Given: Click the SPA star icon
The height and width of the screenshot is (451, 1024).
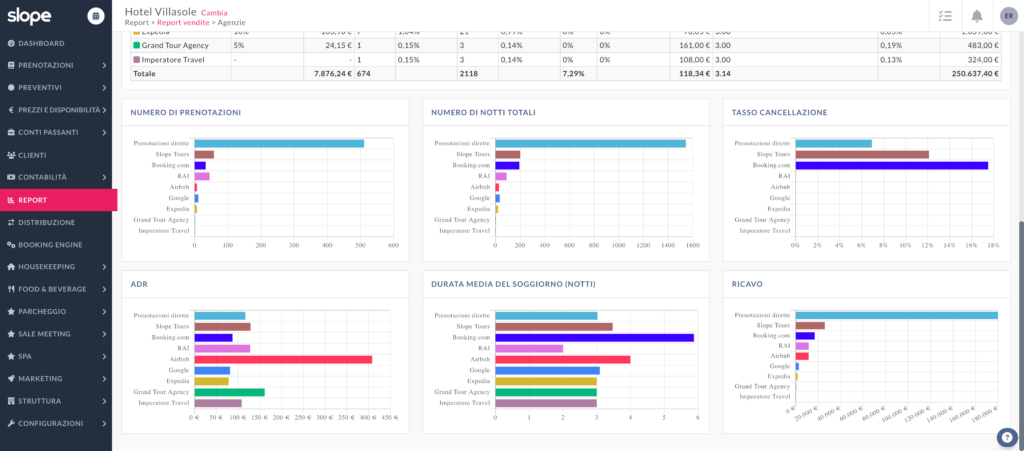Looking at the screenshot, I should pyautogui.click(x=11, y=356).
